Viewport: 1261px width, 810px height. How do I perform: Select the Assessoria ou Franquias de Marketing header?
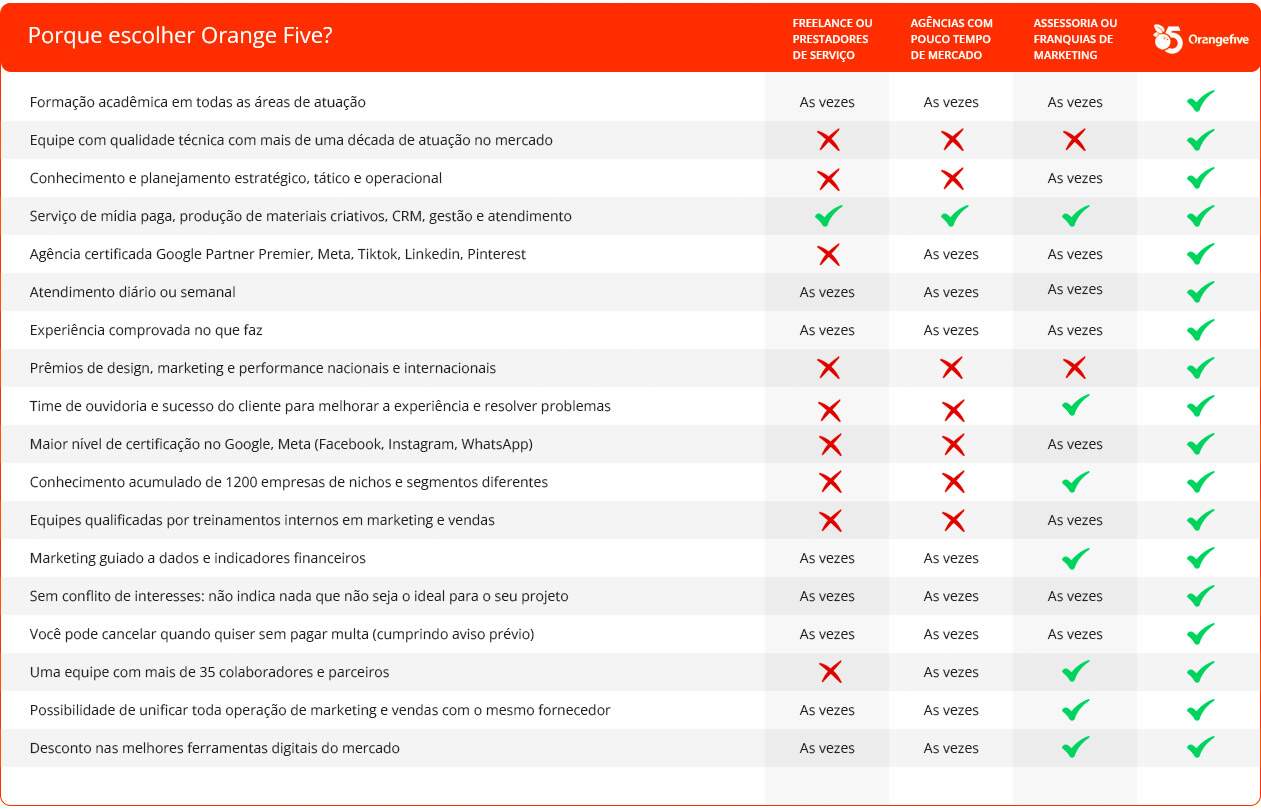1075,39
